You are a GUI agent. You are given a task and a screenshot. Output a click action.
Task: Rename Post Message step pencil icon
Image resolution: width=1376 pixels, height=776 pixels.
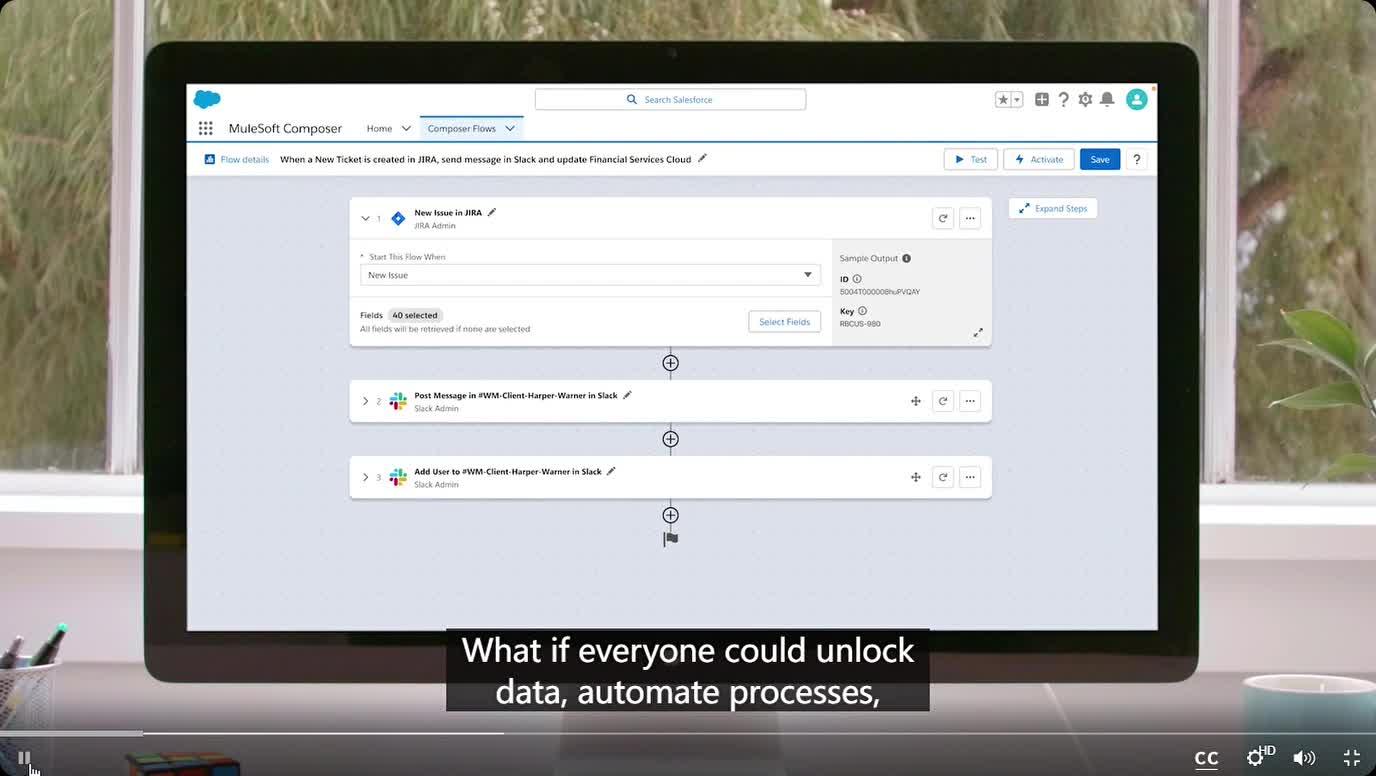(627, 395)
